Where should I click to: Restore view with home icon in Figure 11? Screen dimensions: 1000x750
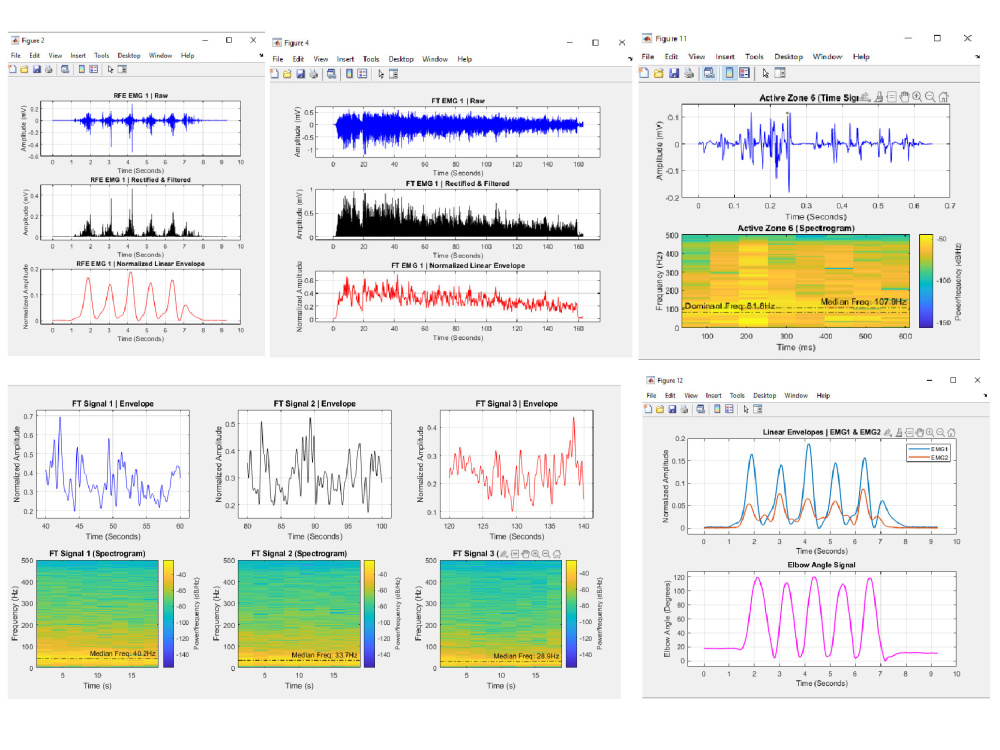(x=944, y=97)
